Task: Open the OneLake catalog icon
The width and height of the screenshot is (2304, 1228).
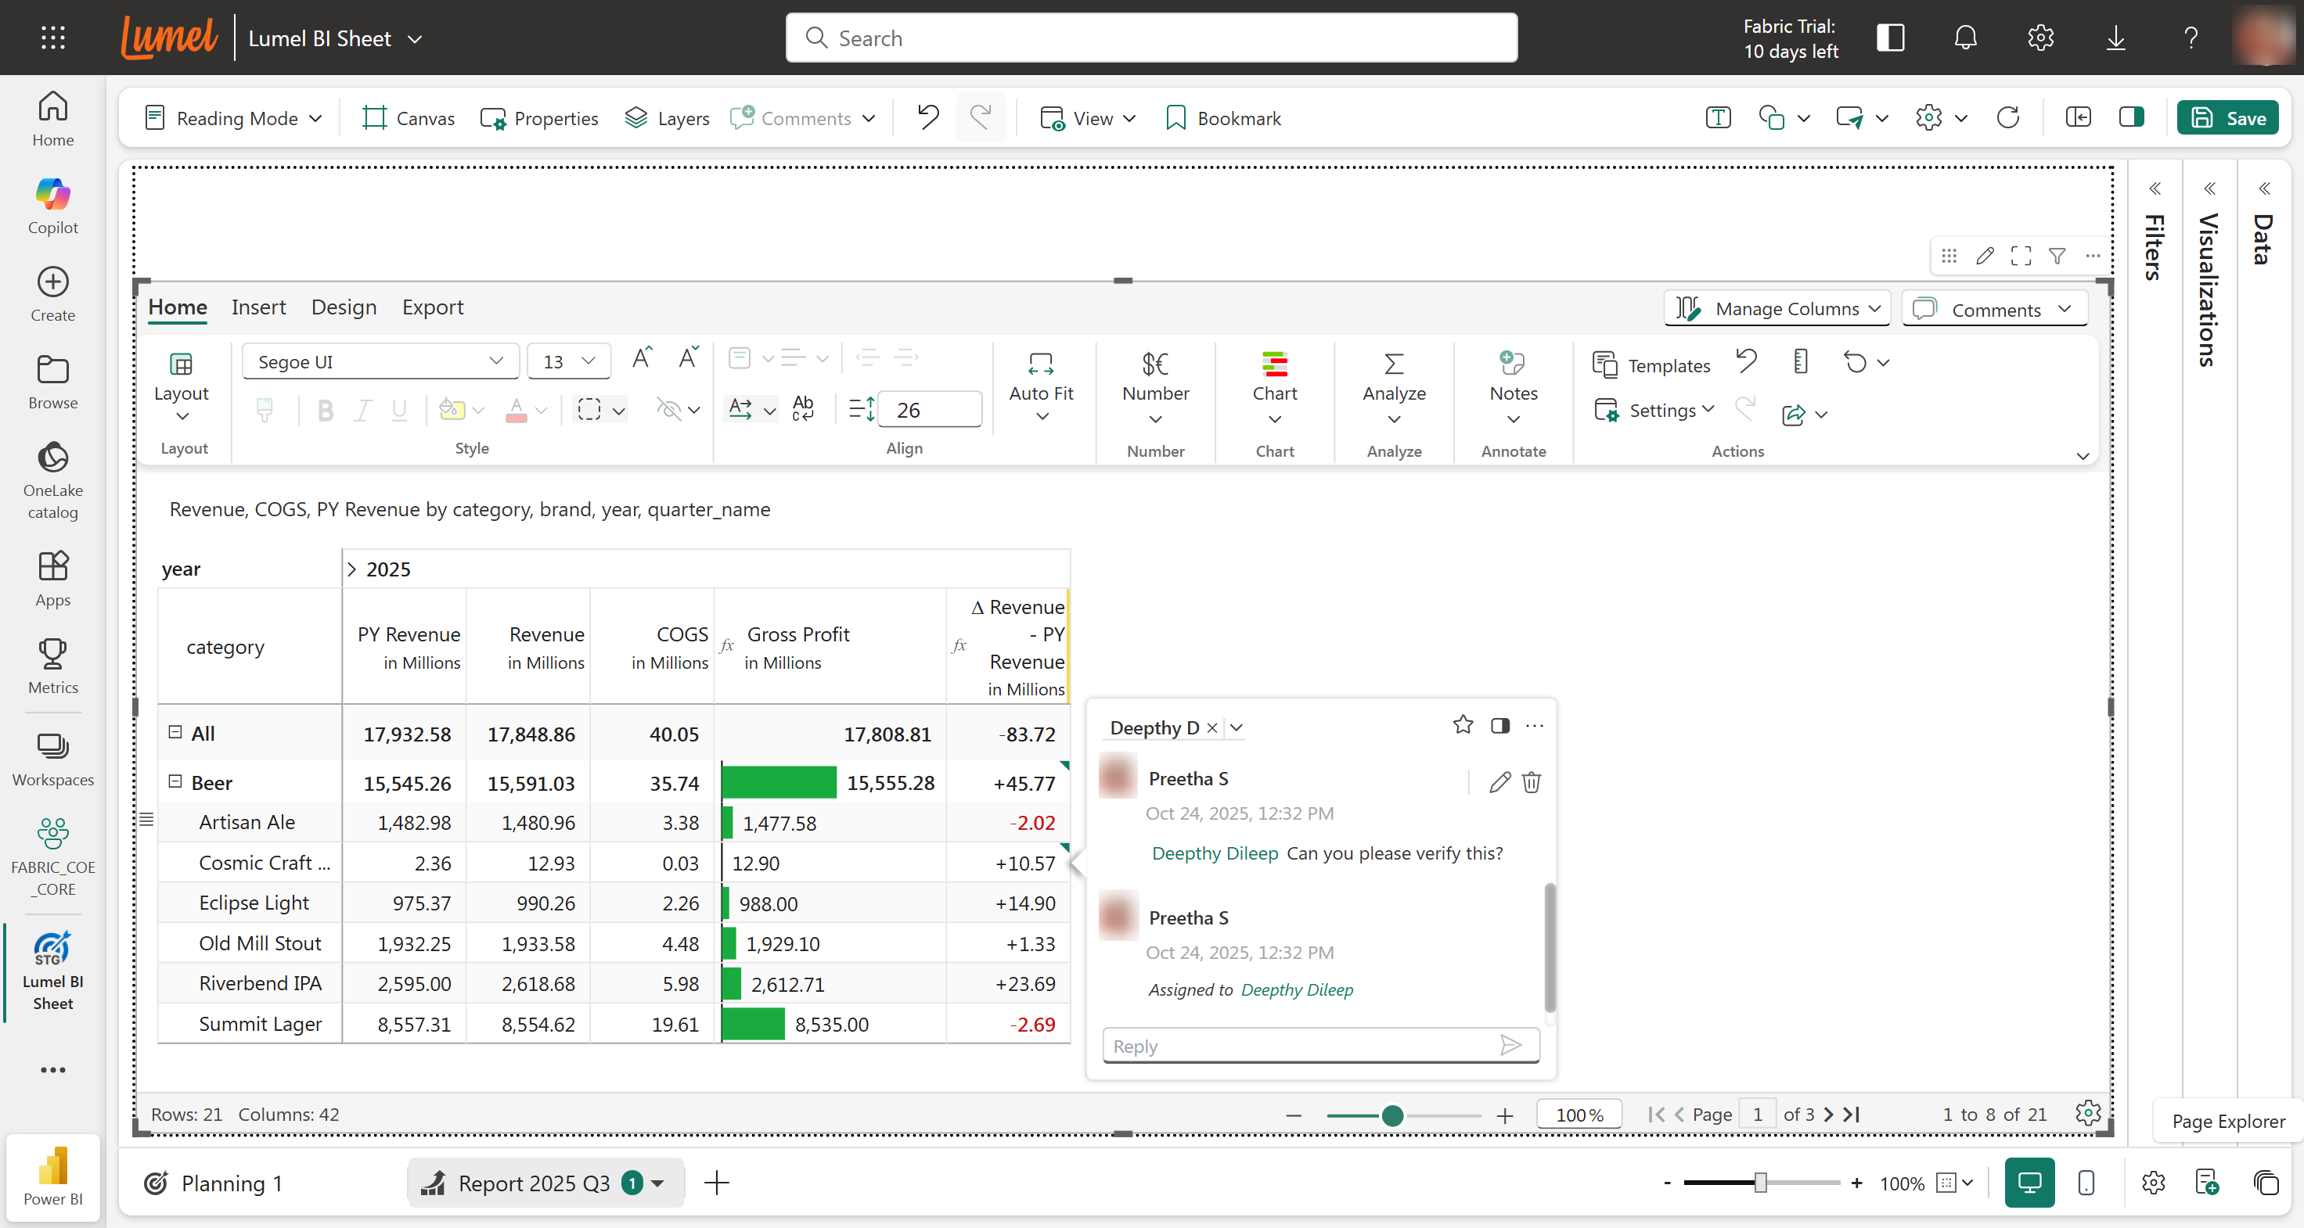Action: (53, 480)
